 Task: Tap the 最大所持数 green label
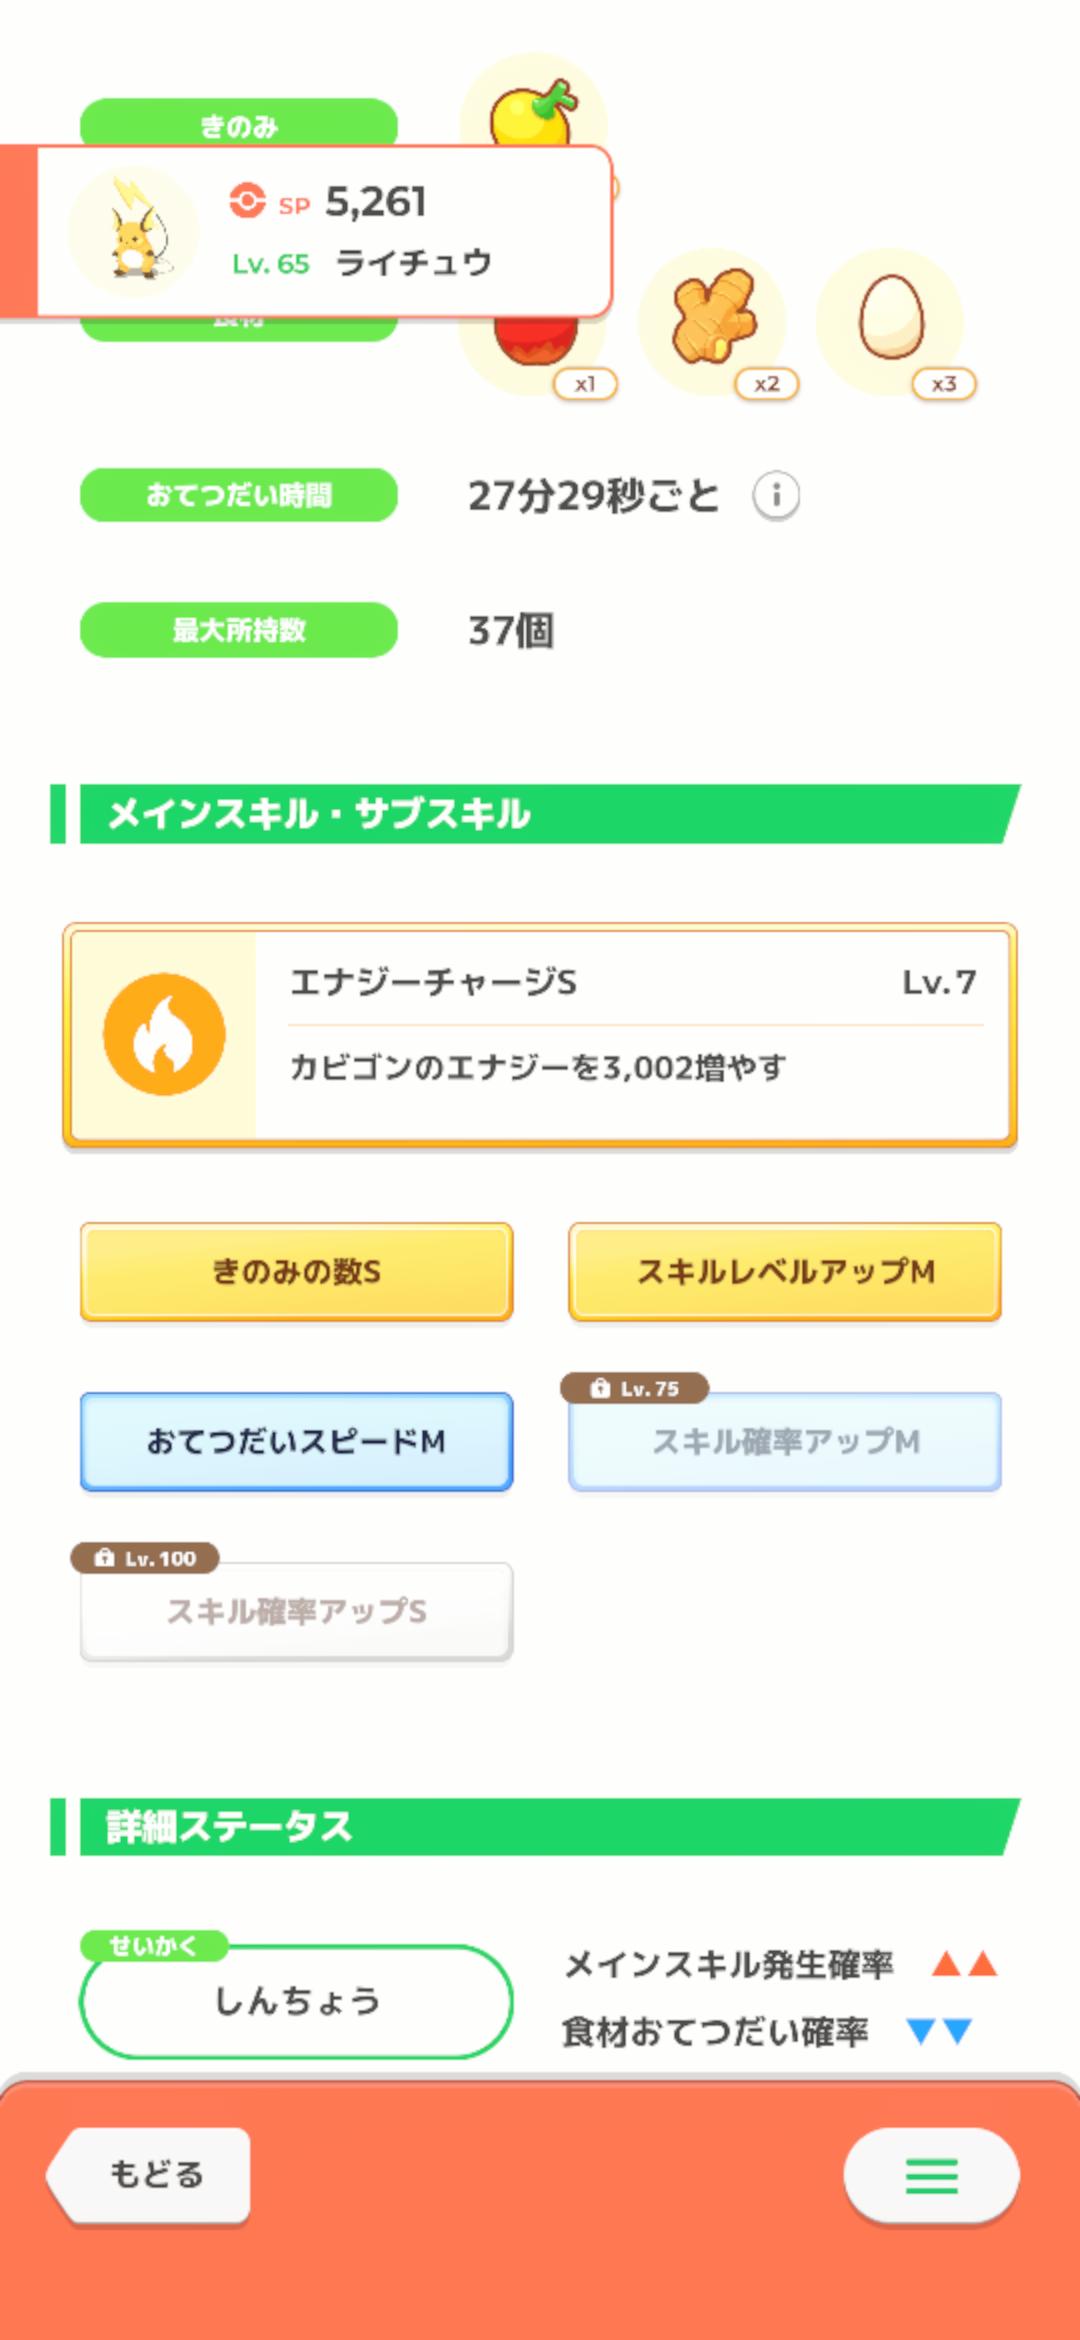[x=239, y=630]
